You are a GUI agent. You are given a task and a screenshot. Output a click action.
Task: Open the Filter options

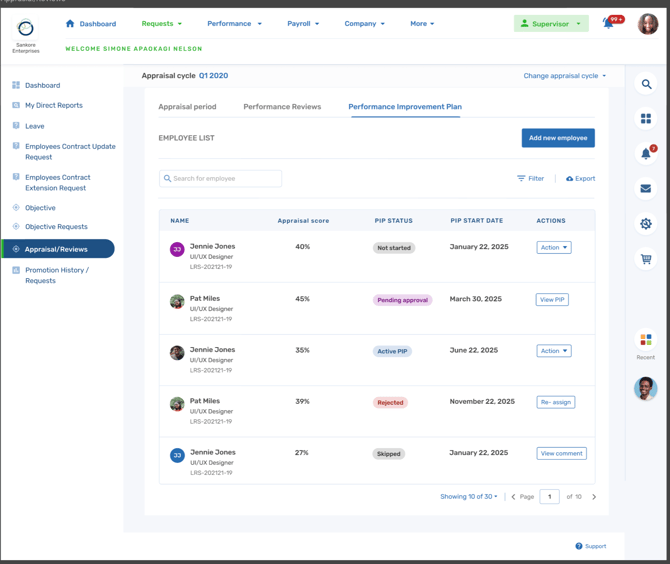(x=530, y=179)
